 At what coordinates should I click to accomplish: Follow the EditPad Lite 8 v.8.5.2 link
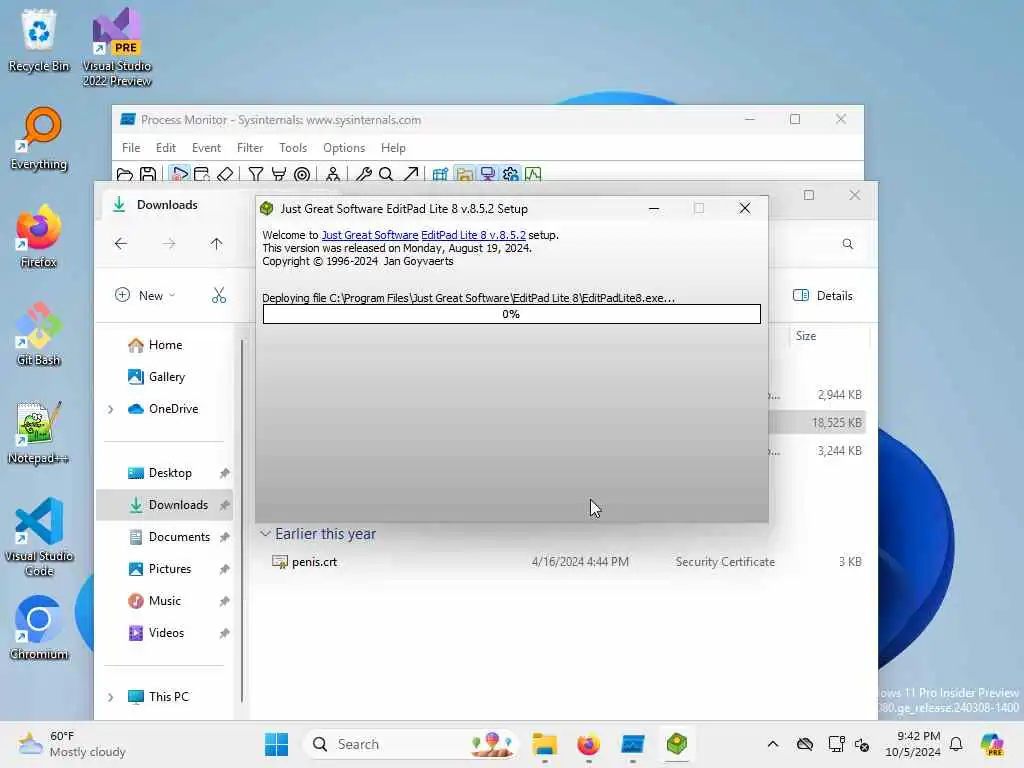(473, 235)
